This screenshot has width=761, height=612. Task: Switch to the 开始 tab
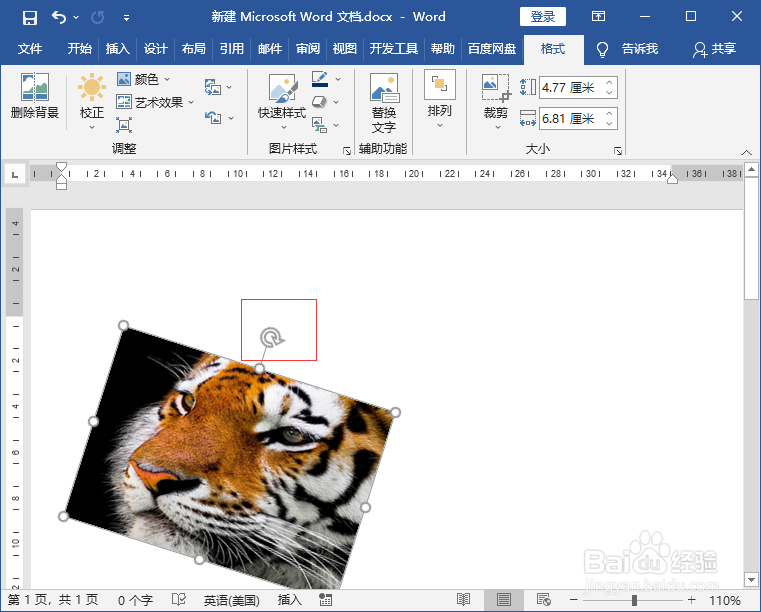pos(79,49)
